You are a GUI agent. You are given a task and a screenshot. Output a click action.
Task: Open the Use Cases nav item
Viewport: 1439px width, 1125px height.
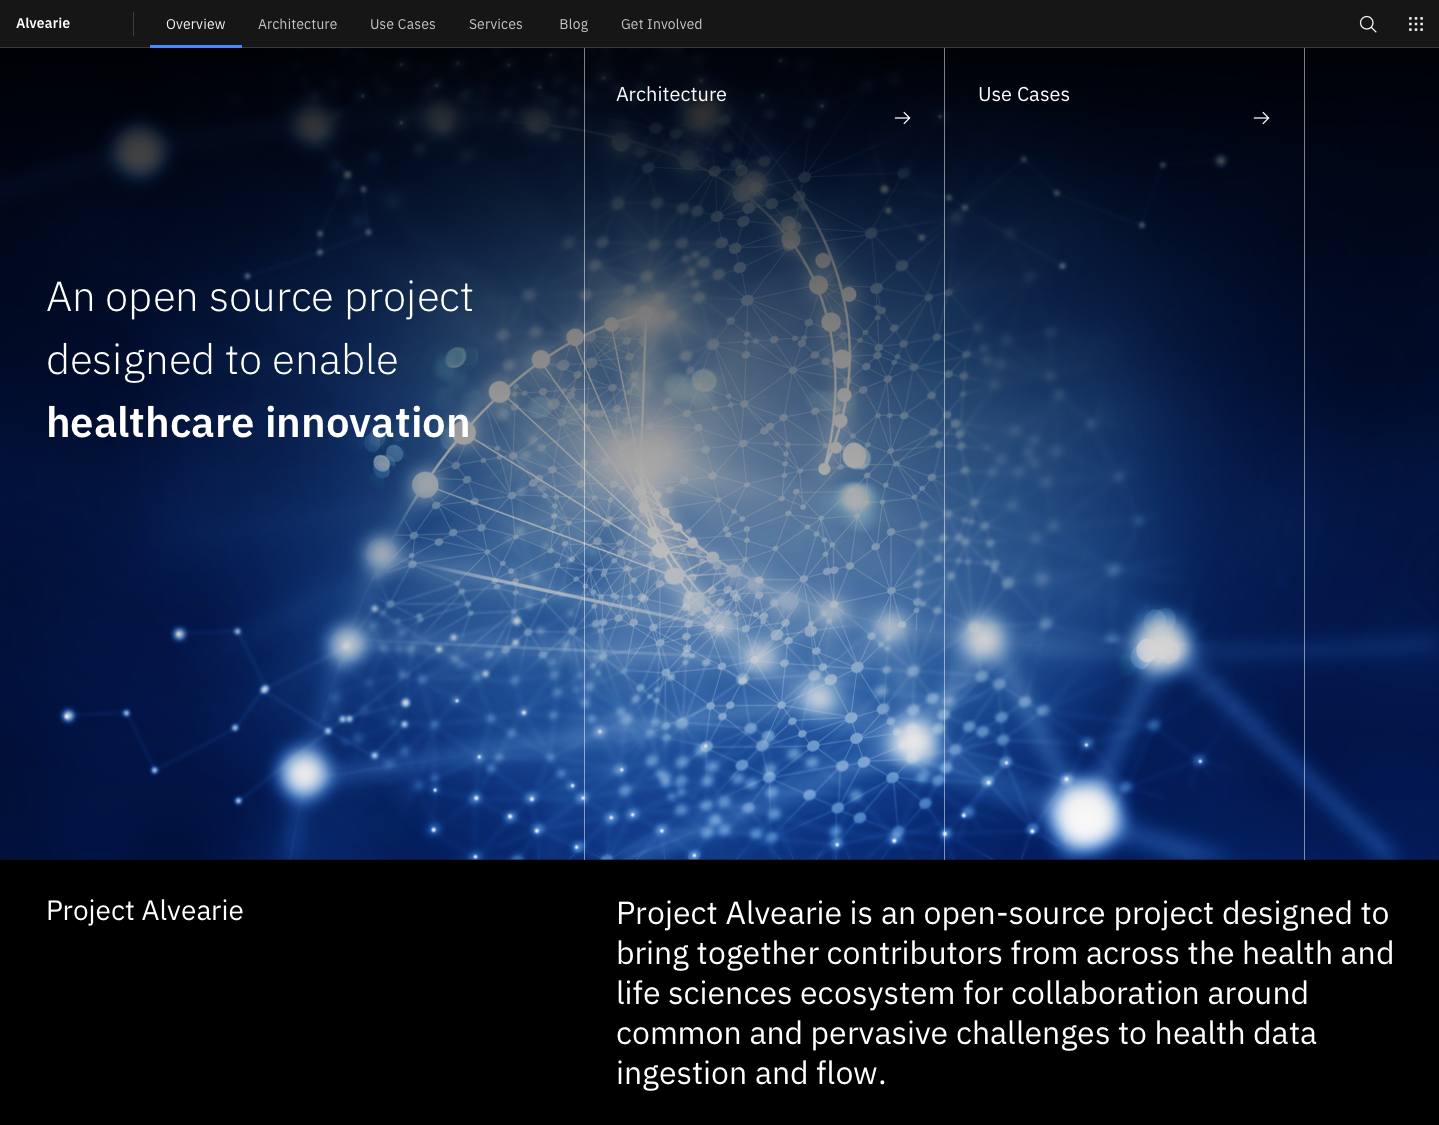(403, 24)
